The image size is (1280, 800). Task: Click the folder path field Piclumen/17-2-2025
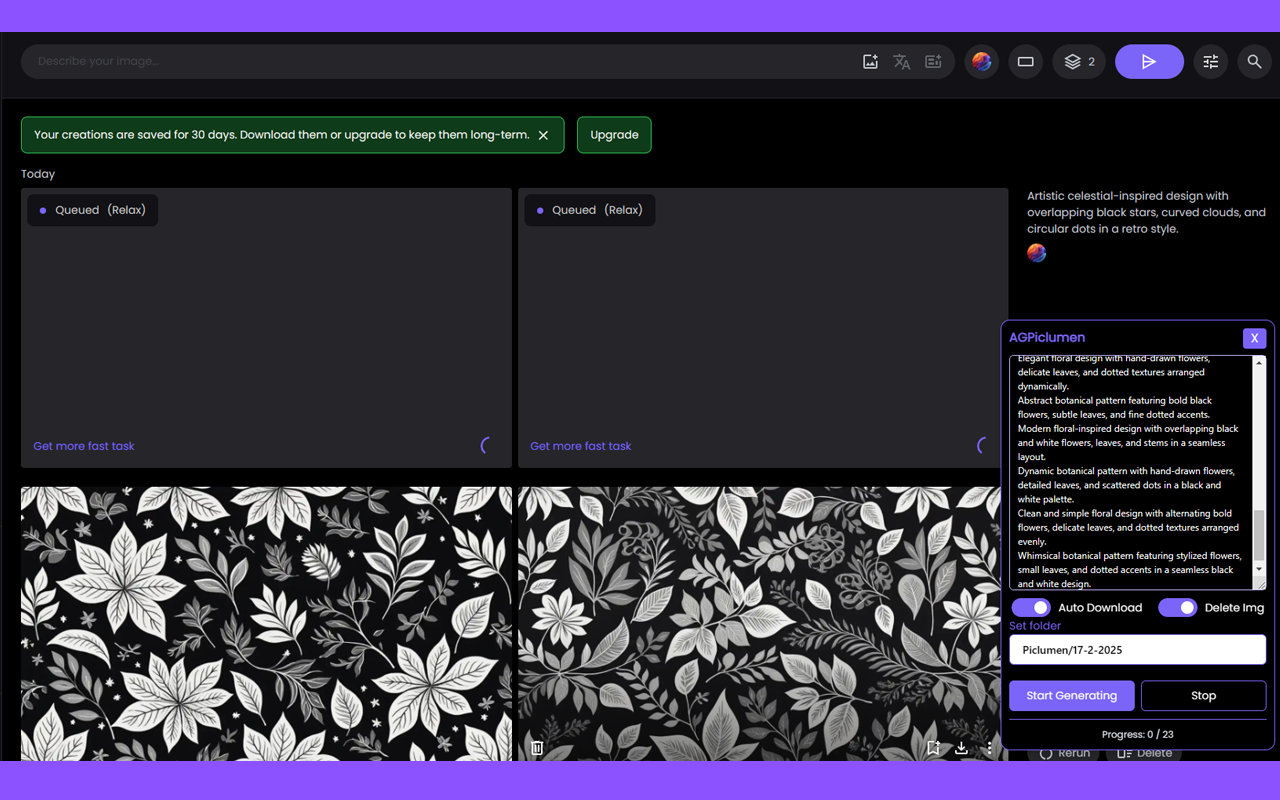pyautogui.click(x=1138, y=650)
